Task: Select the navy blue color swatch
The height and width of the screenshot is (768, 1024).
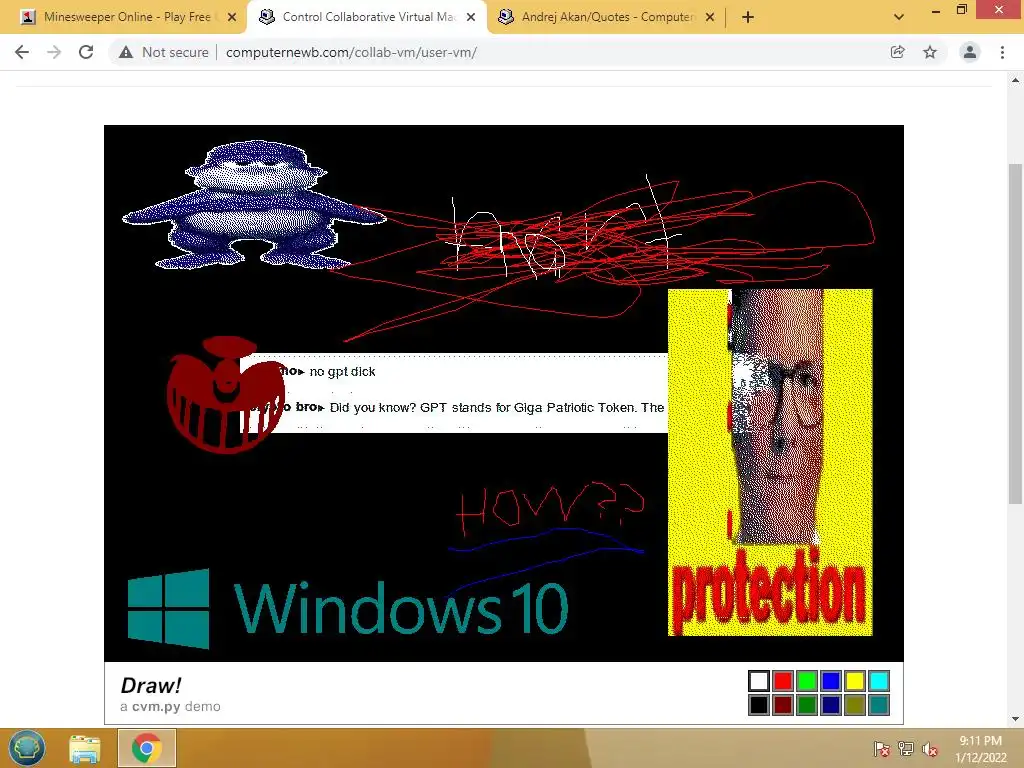Action: pyautogui.click(x=831, y=705)
